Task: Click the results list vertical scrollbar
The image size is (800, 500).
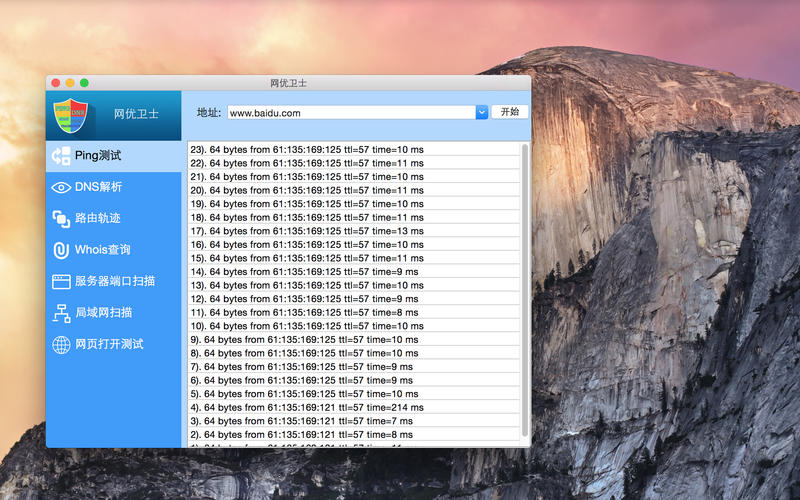Action: click(525, 290)
